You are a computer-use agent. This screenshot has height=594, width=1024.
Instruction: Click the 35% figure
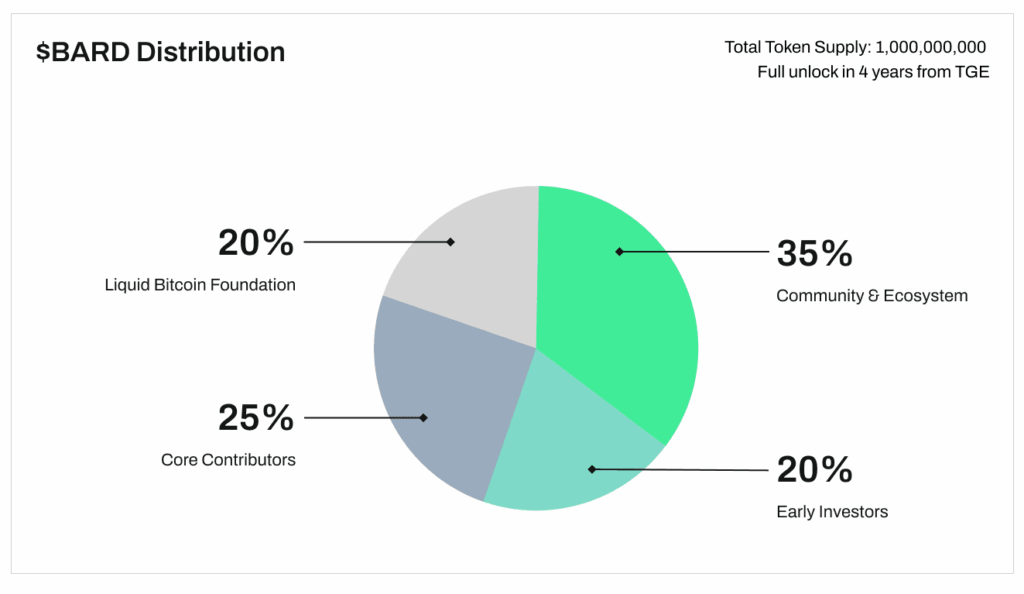tap(814, 253)
